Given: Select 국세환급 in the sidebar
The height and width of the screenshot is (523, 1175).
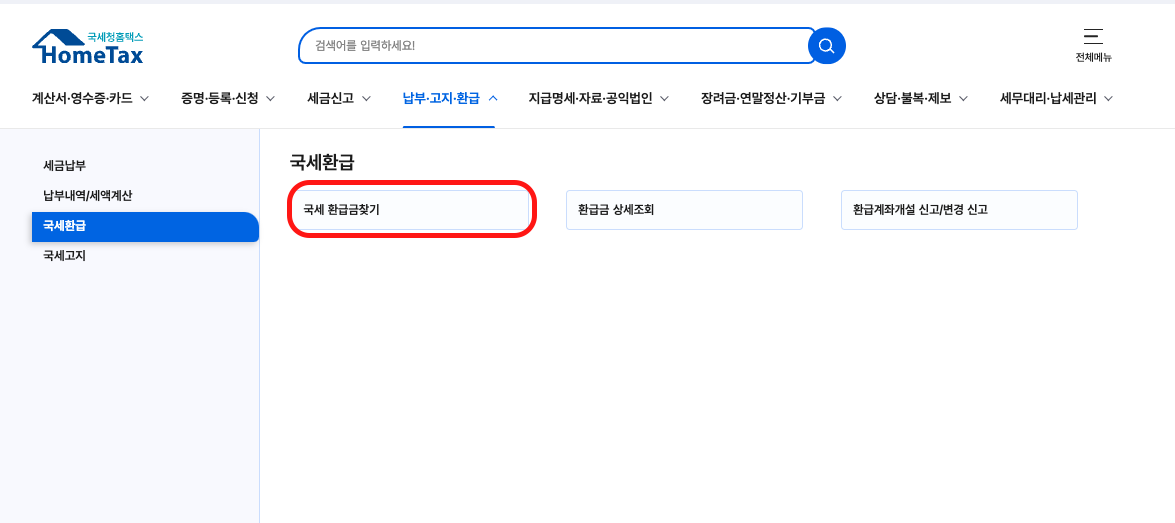Looking at the screenshot, I should point(145,226).
